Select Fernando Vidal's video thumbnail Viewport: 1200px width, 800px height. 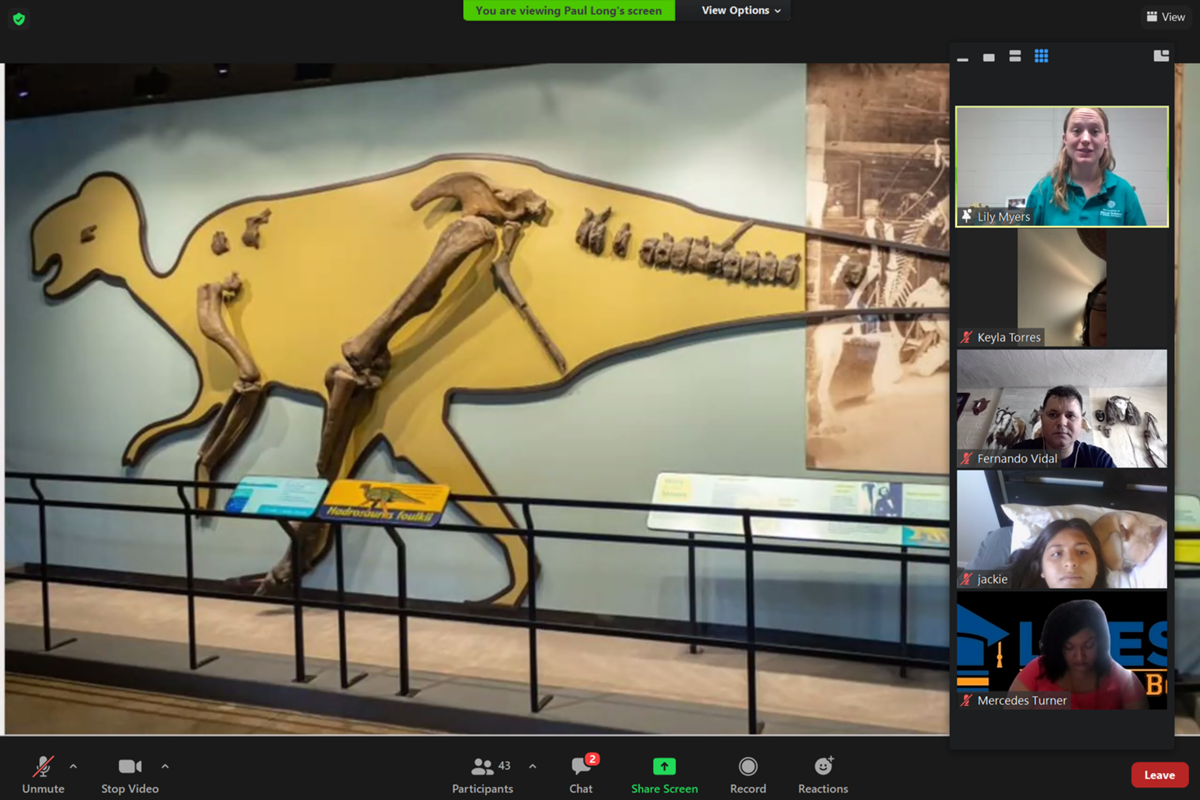click(x=1062, y=409)
